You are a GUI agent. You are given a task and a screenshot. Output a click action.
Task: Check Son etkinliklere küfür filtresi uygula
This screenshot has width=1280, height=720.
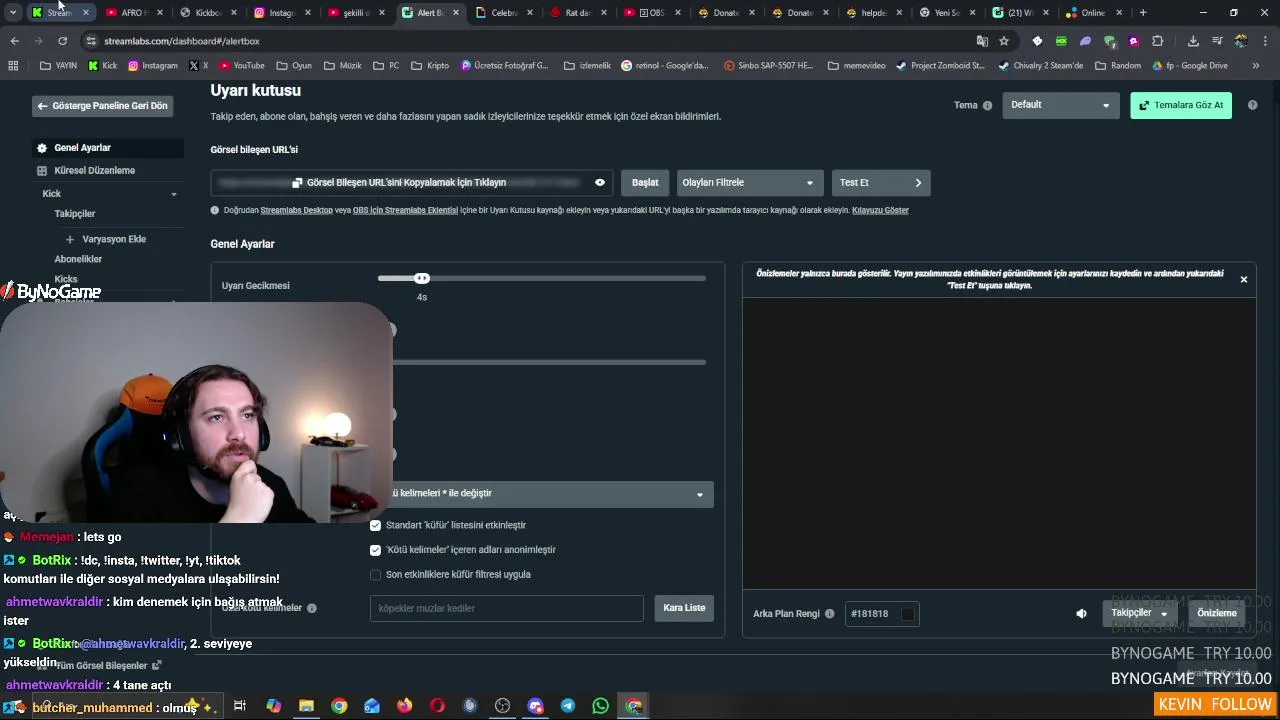click(x=376, y=575)
